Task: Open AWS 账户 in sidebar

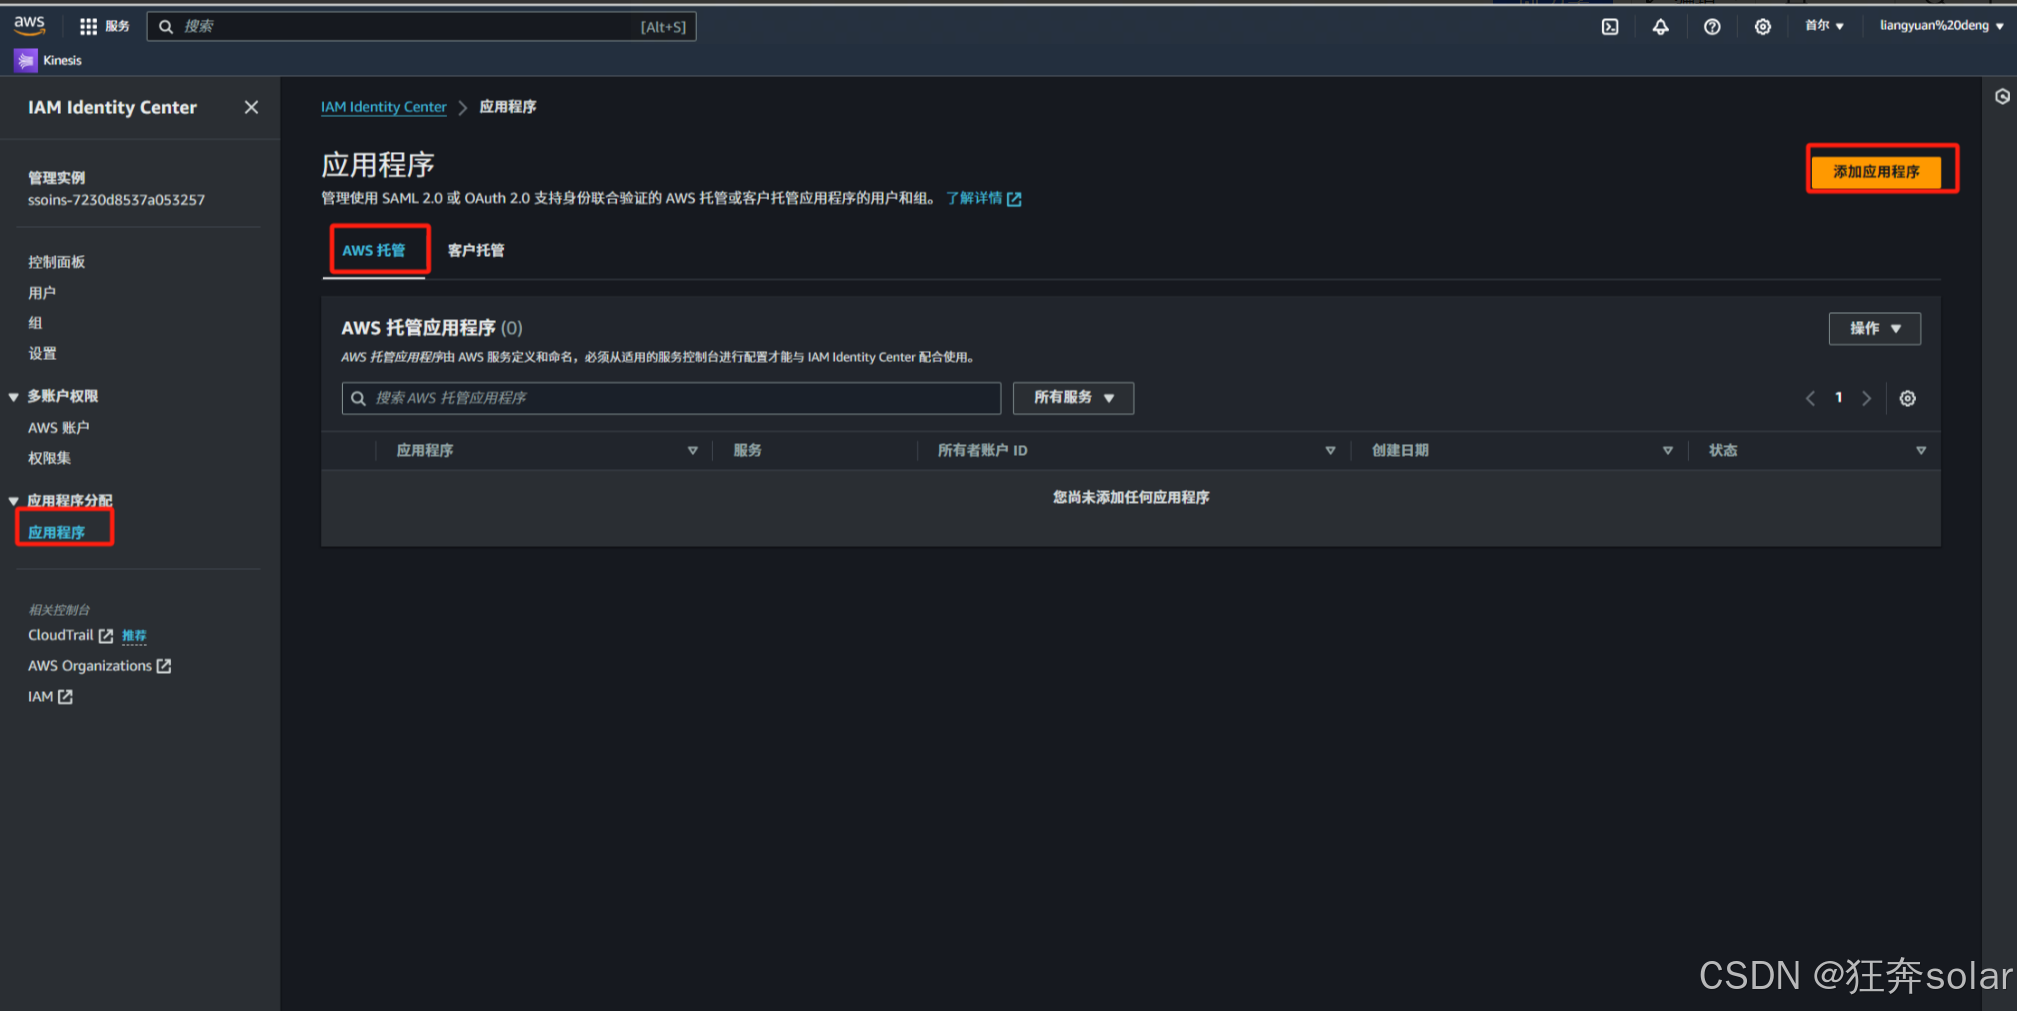Action: click(x=59, y=428)
